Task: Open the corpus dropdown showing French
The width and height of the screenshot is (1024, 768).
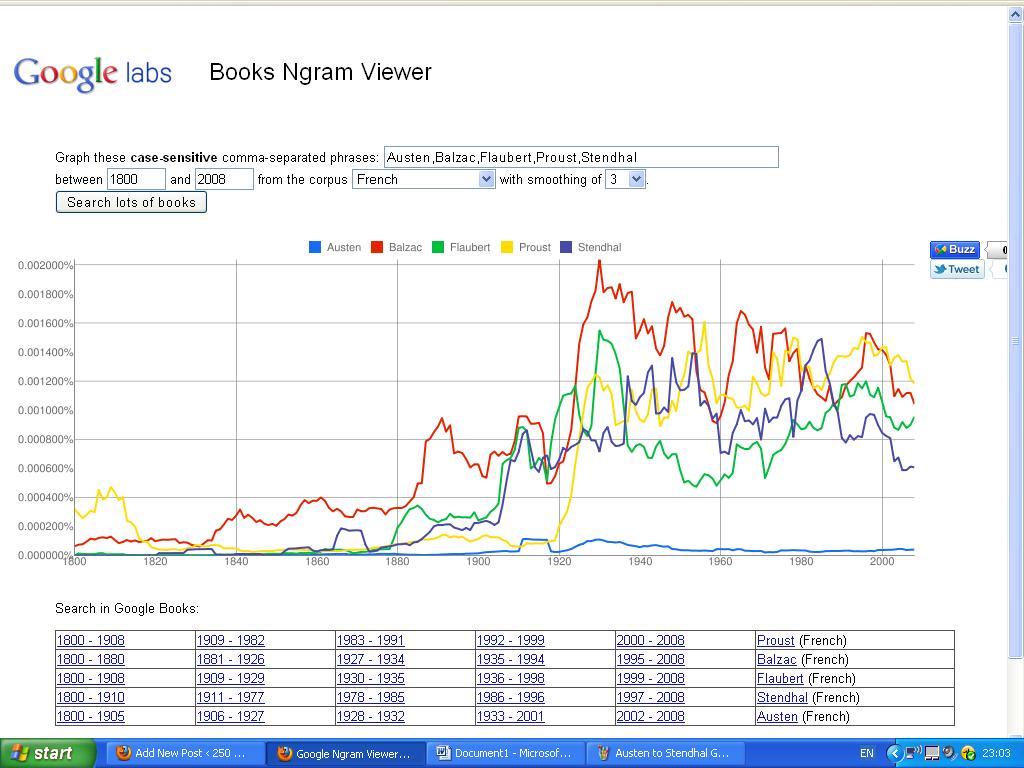Action: 423,179
